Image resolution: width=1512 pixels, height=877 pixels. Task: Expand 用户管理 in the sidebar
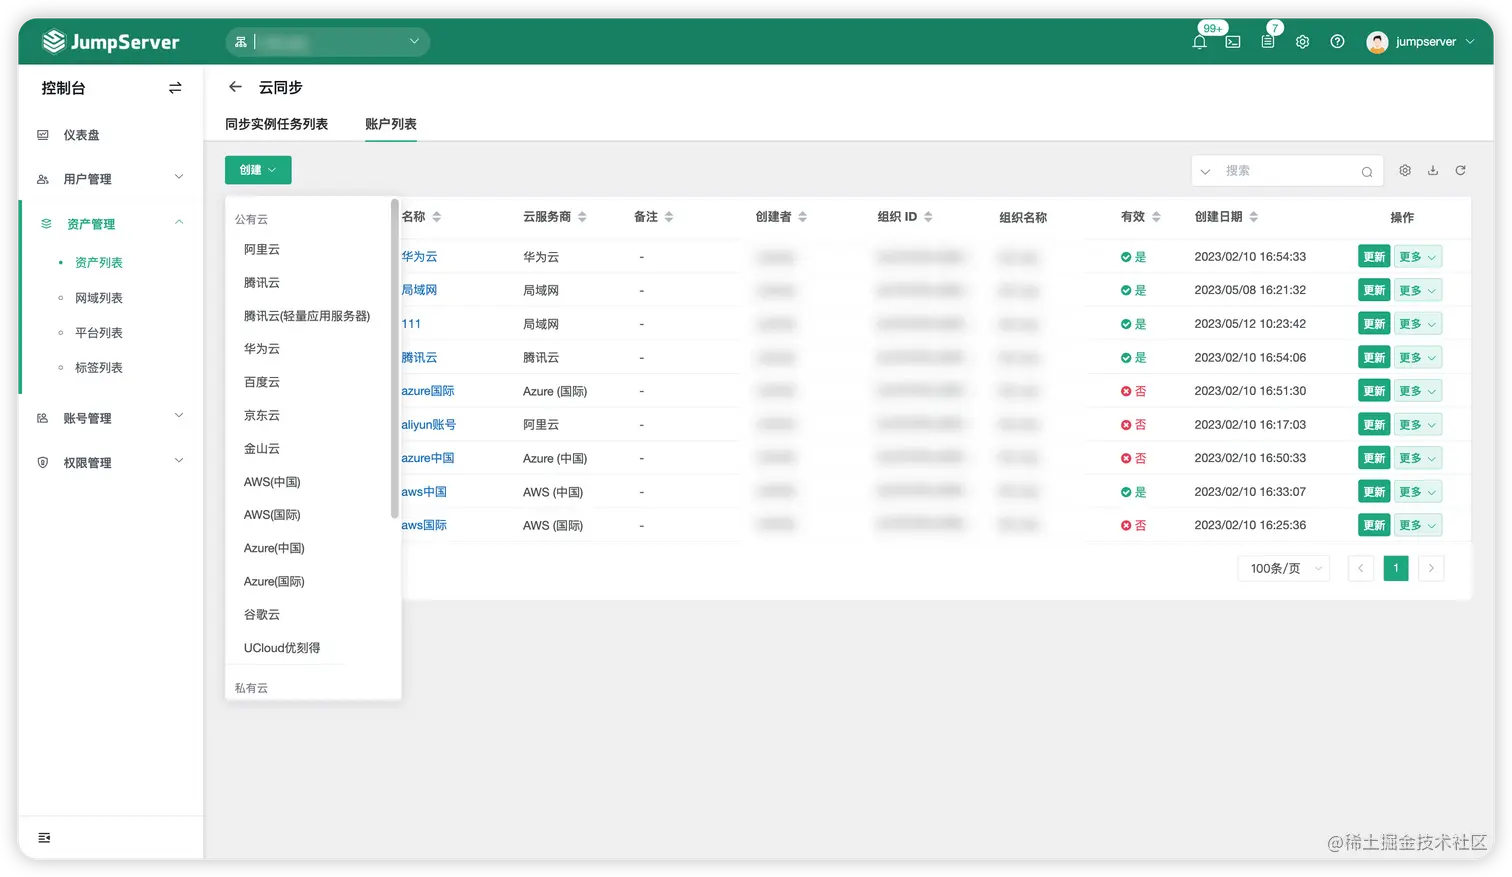(179, 177)
